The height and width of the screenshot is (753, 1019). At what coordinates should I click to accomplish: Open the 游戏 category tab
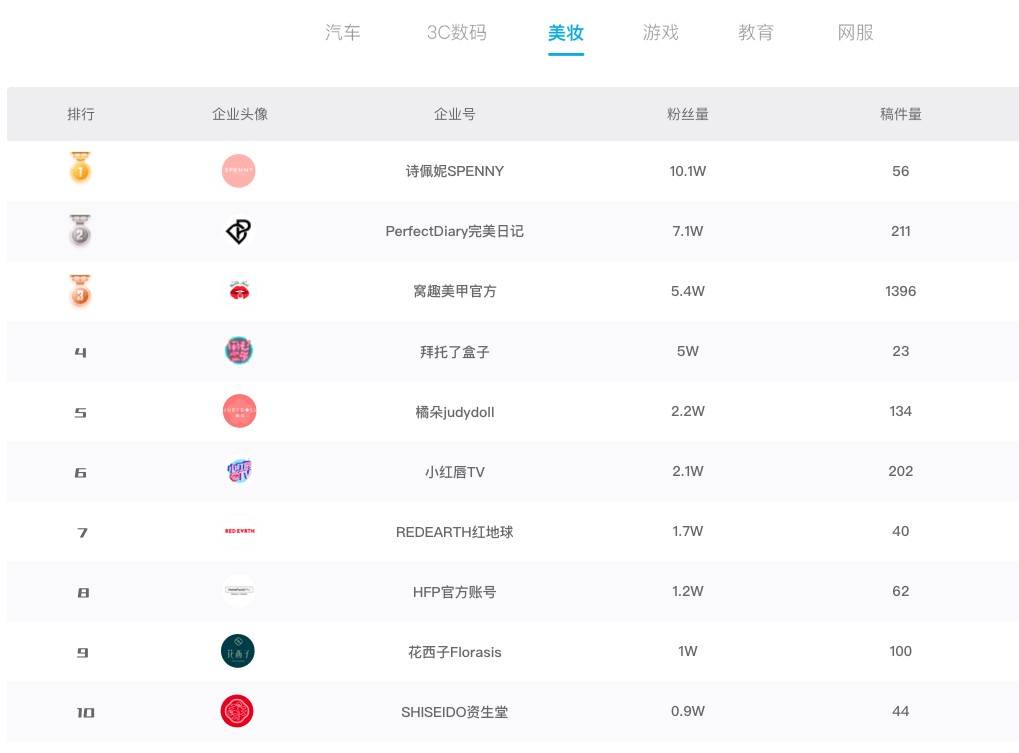(x=660, y=33)
